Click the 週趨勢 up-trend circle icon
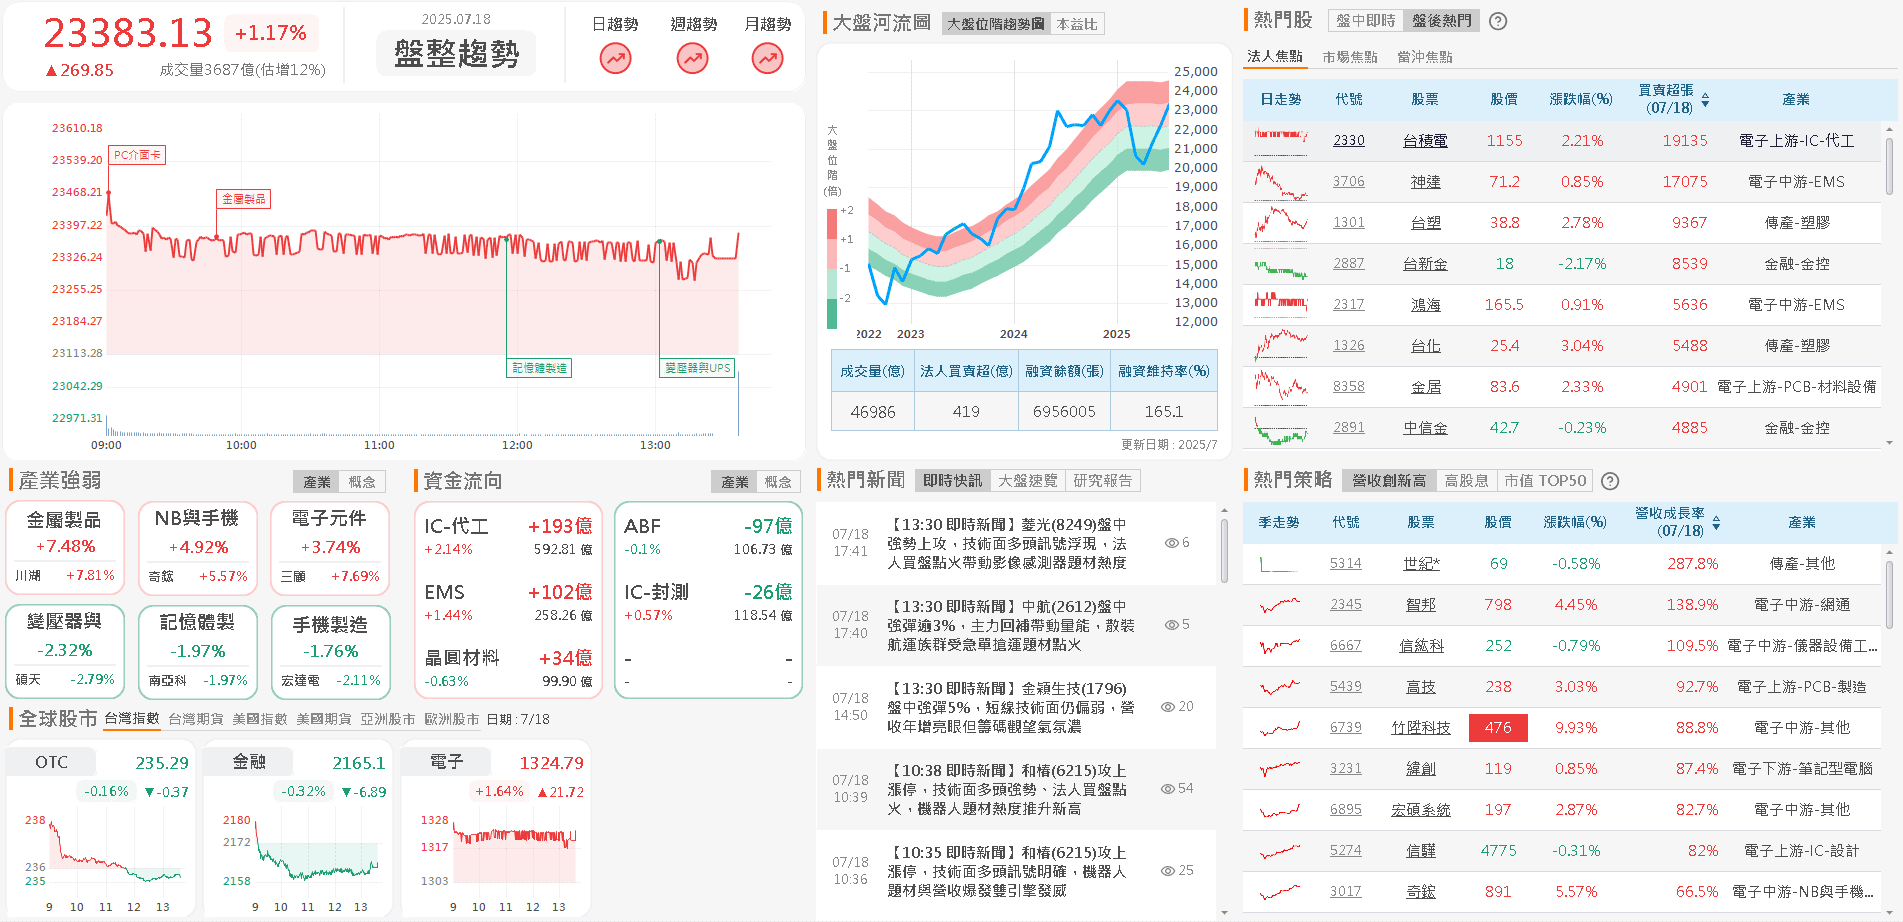This screenshot has width=1903, height=922. pos(692,59)
